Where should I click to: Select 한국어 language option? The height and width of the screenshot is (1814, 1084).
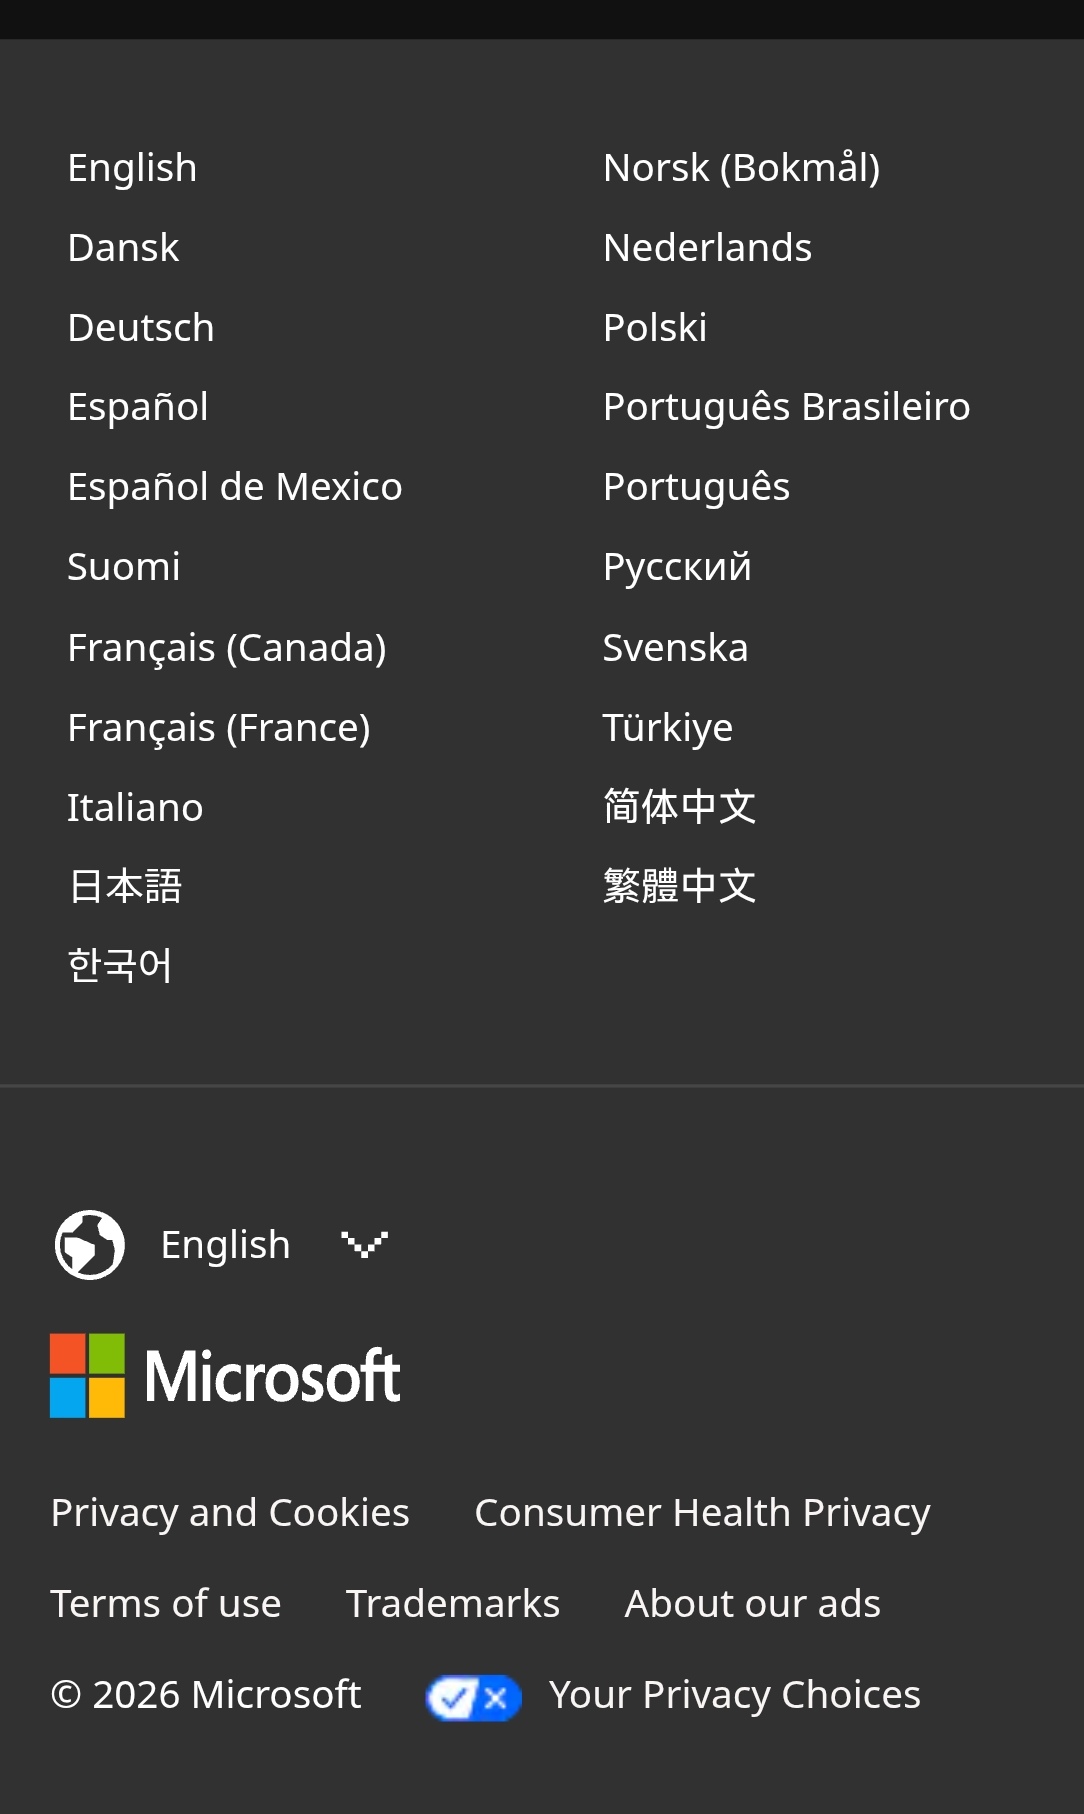[x=120, y=966]
